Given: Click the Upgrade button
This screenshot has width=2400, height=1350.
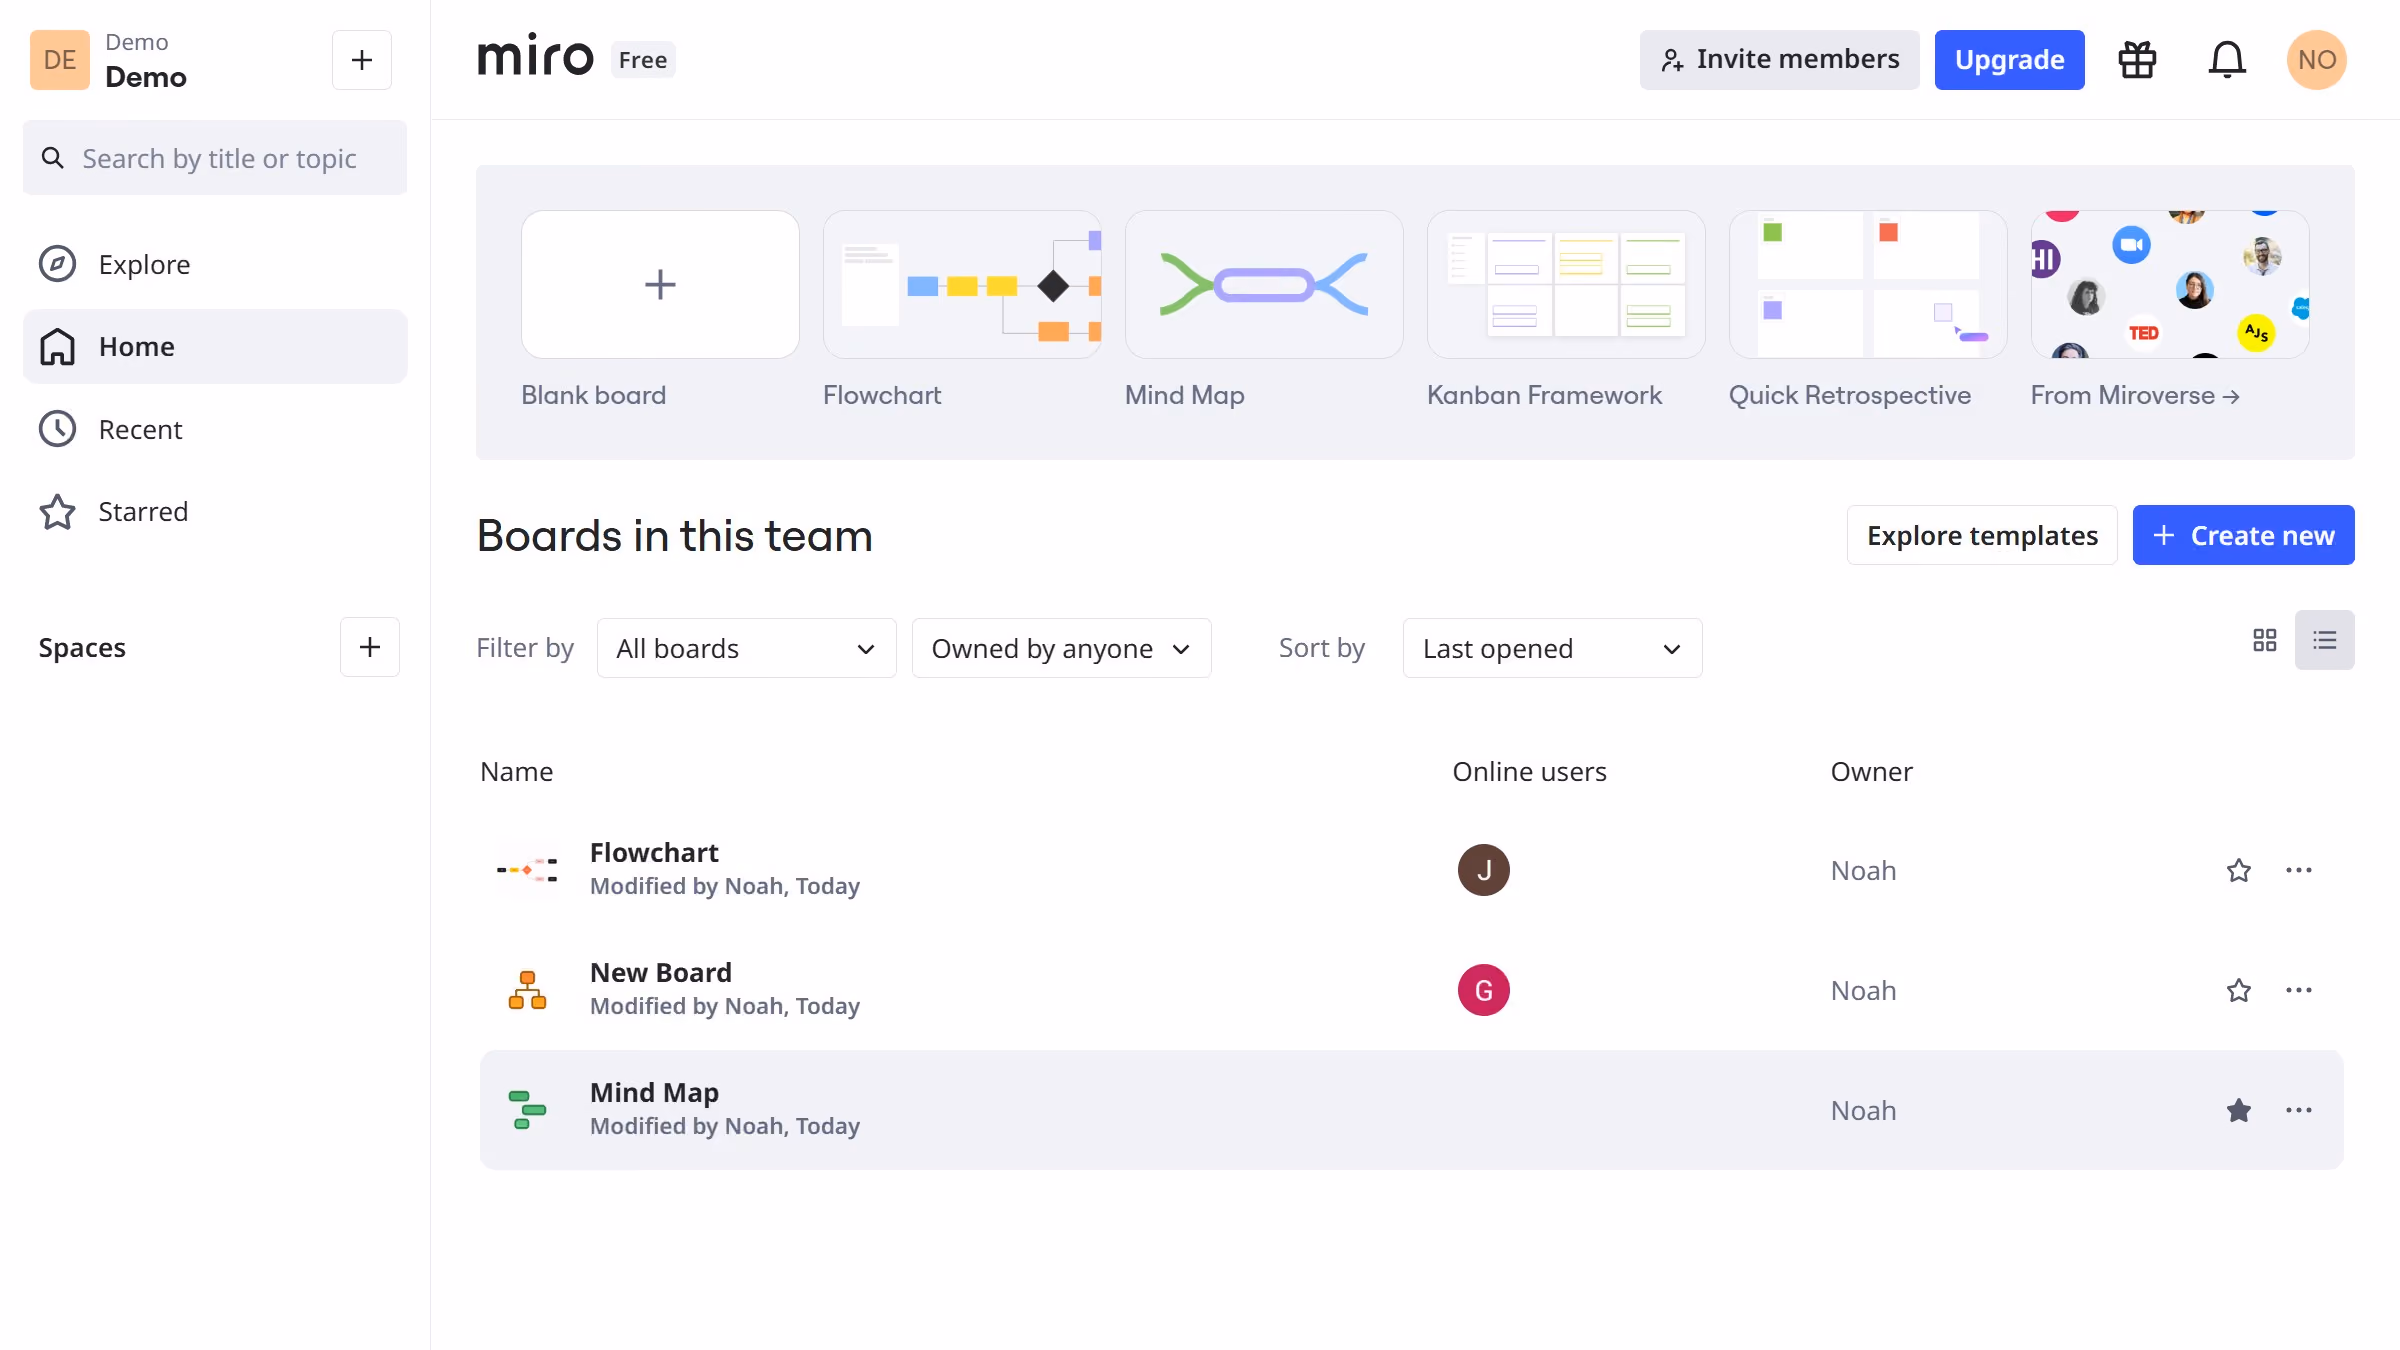Looking at the screenshot, I should [2010, 60].
